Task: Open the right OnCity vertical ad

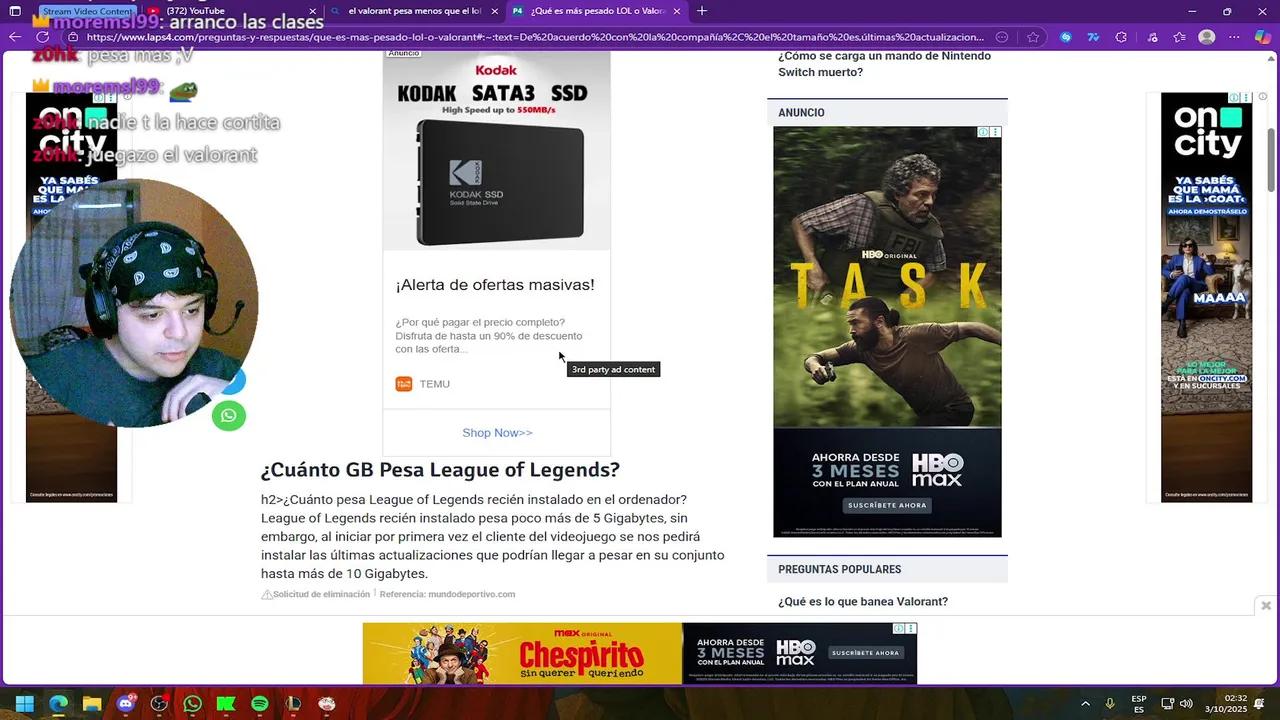Action: [1206, 297]
